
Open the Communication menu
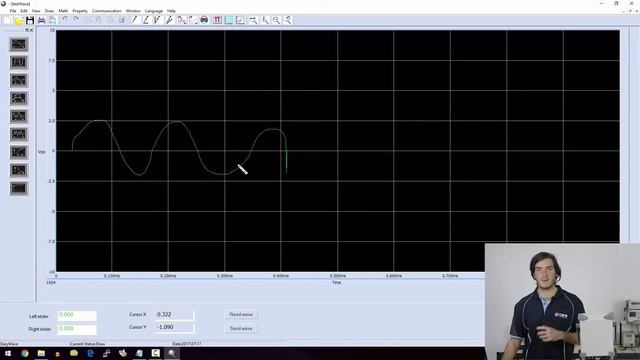tap(107, 11)
